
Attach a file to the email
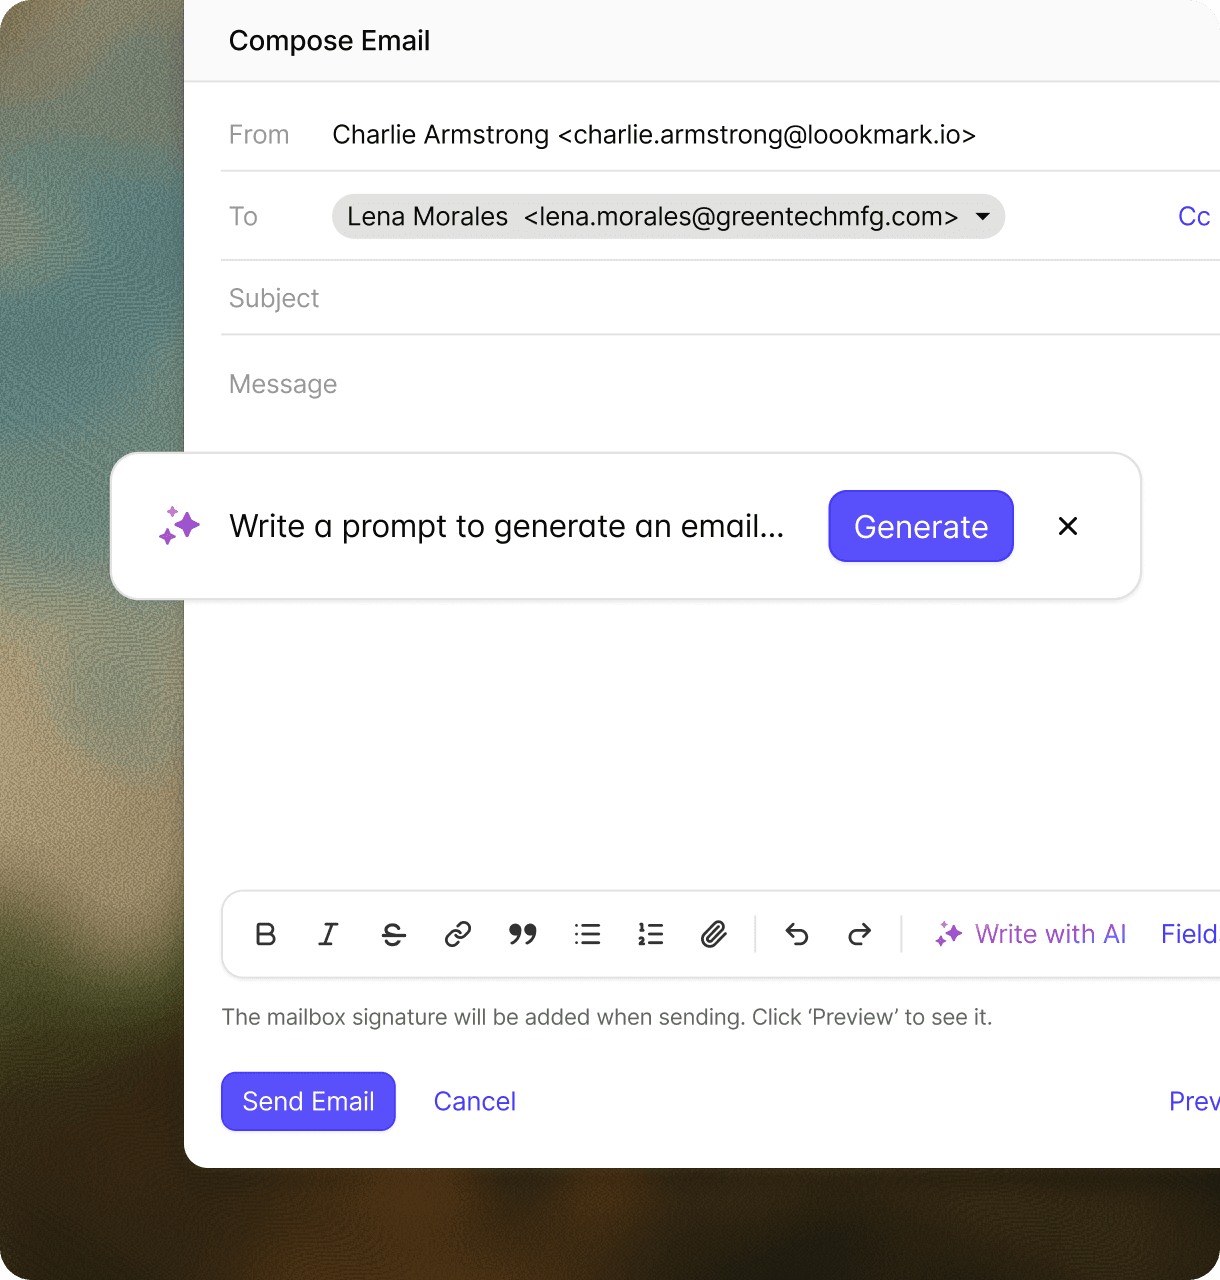click(714, 934)
